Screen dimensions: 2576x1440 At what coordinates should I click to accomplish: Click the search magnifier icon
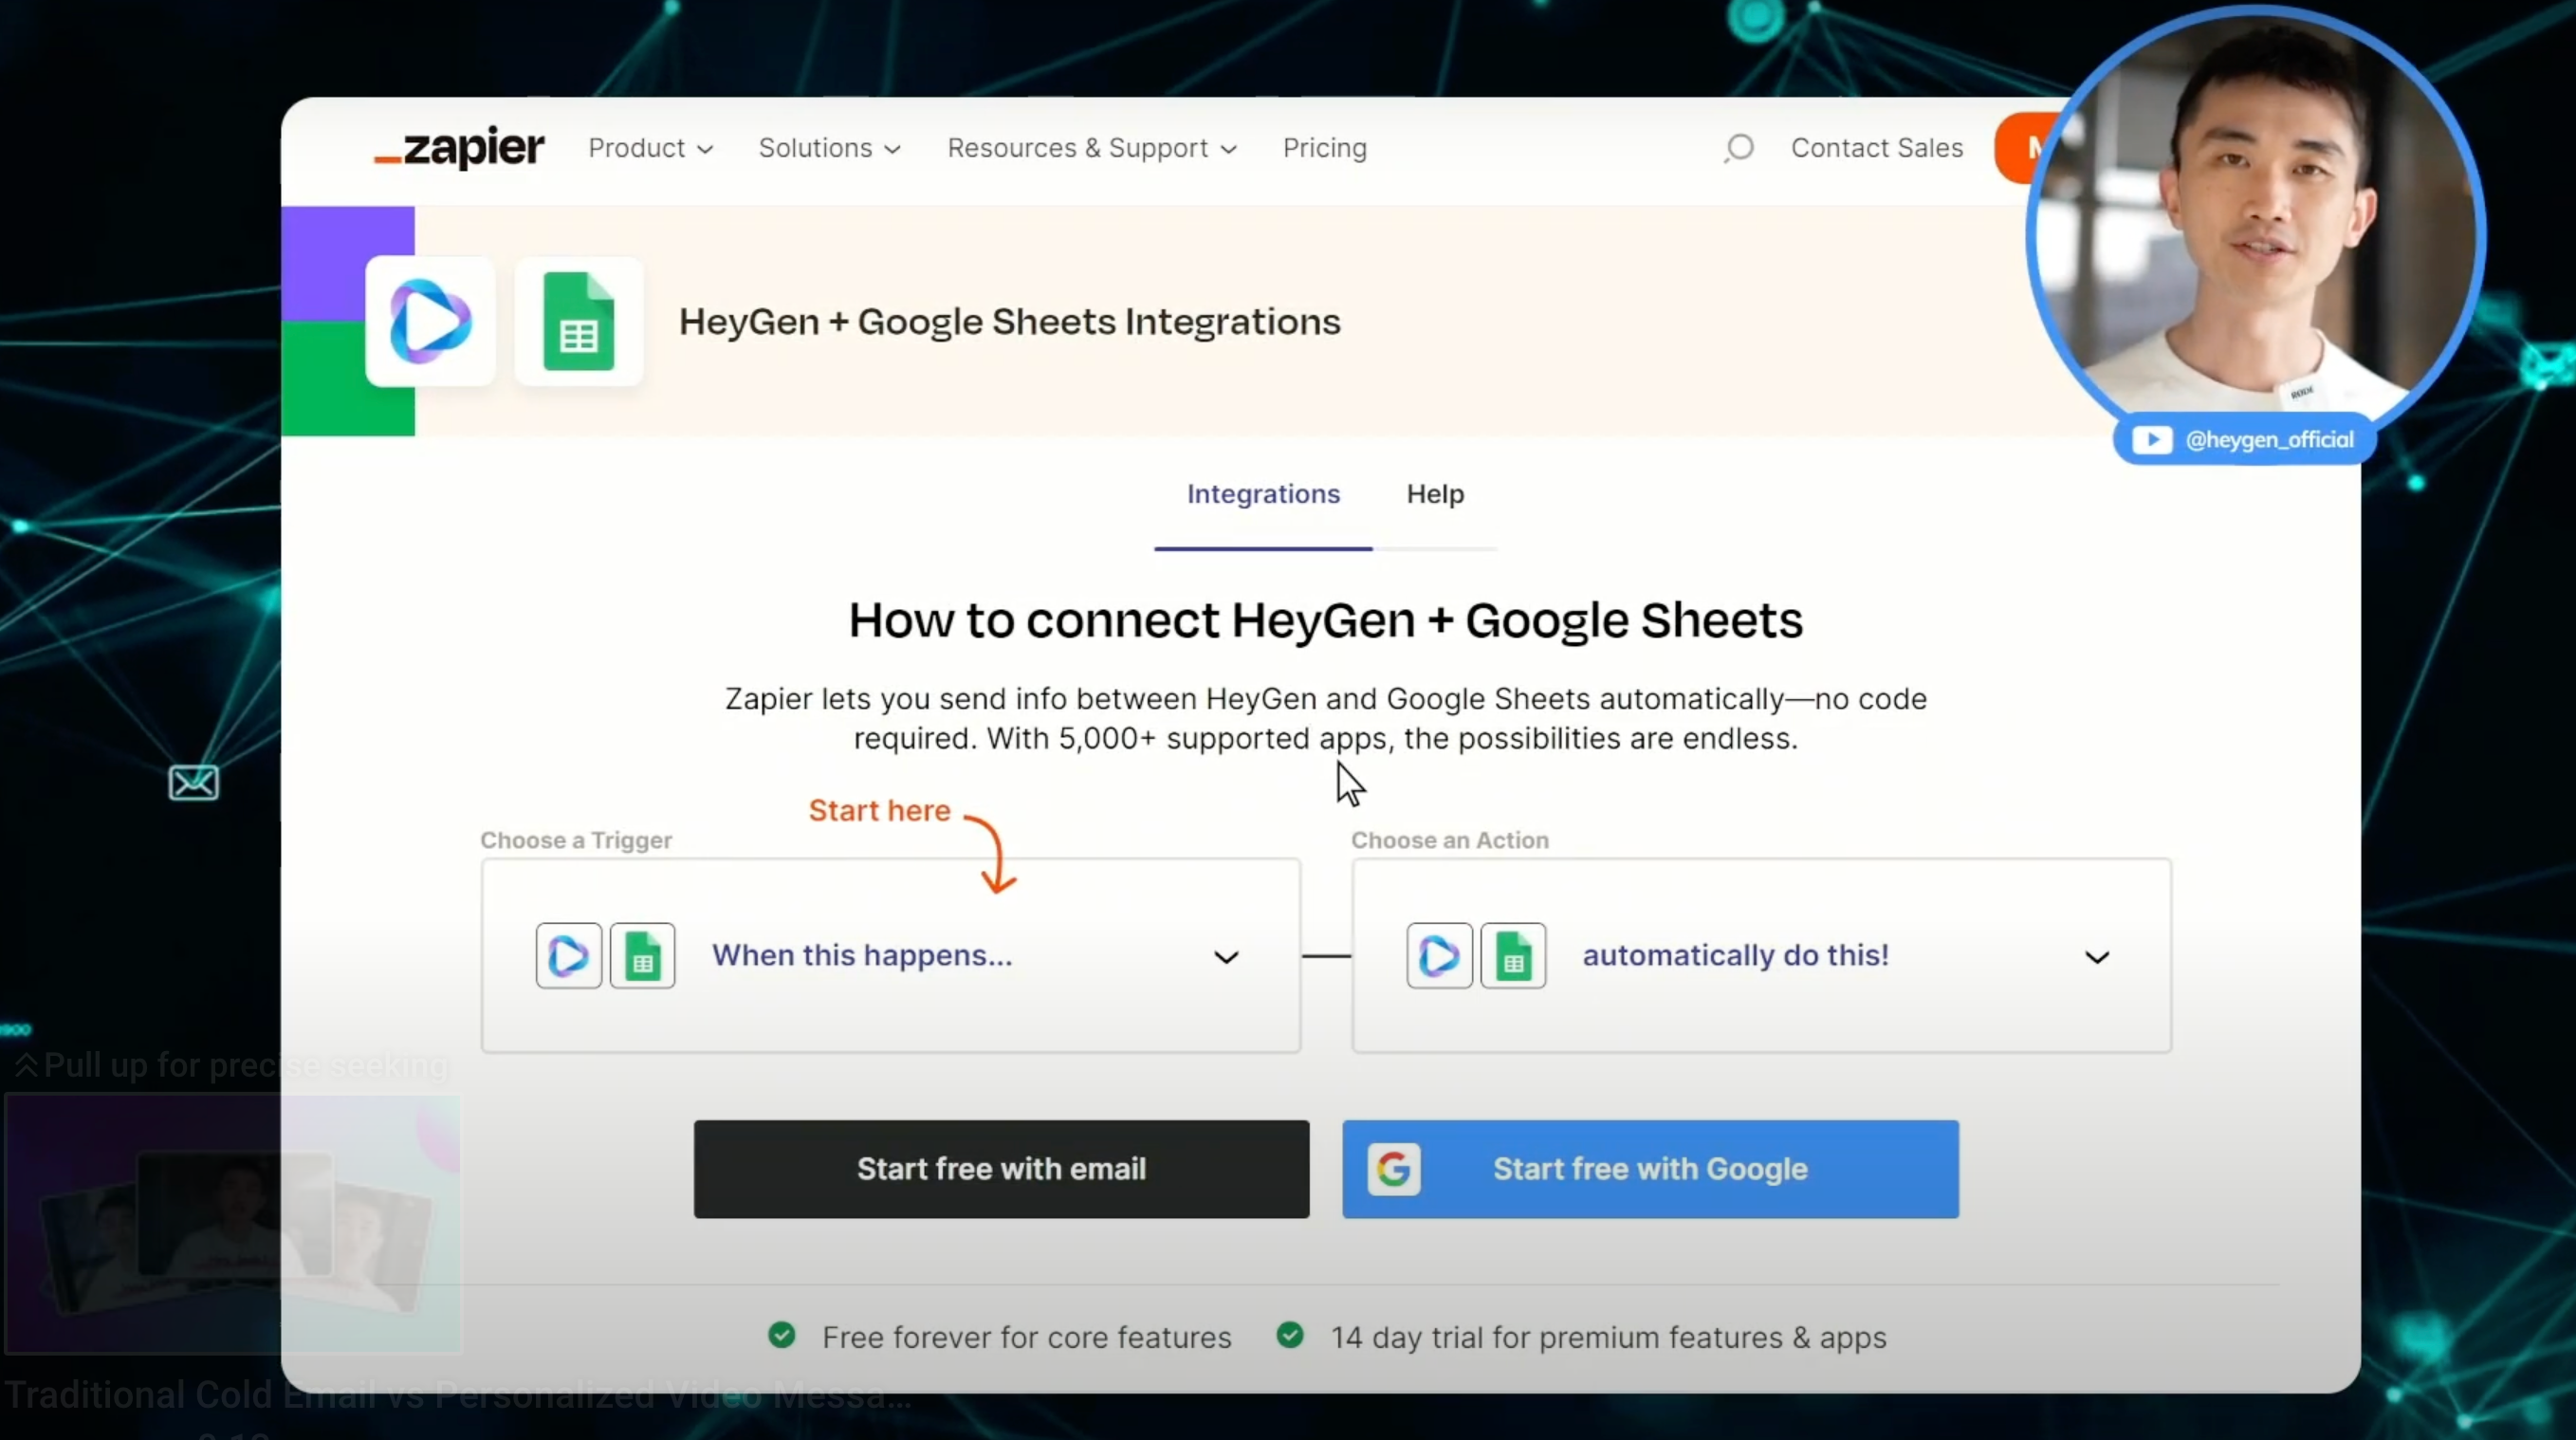(1739, 148)
